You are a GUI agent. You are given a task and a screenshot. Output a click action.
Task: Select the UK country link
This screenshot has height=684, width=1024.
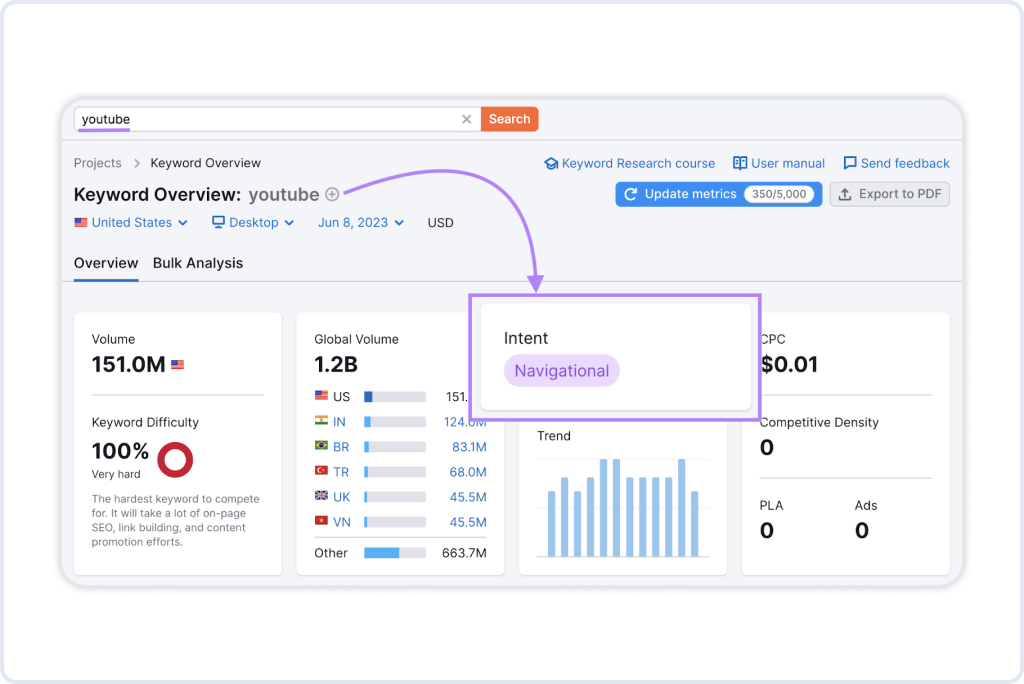coord(342,497)
